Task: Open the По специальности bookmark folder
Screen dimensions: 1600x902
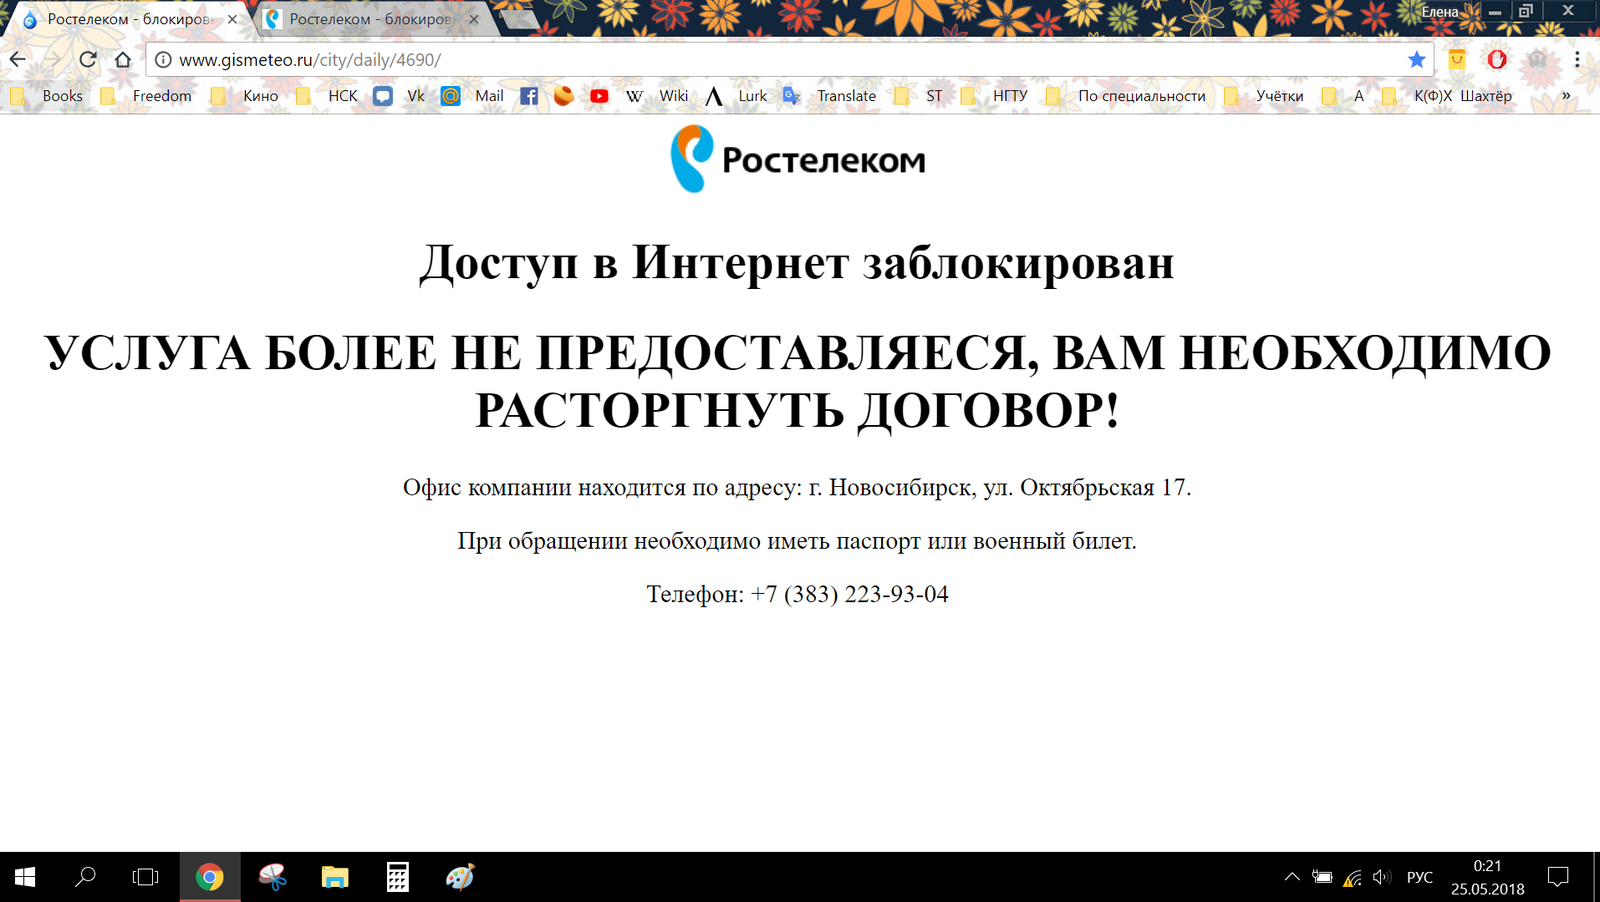Action: tap(1126, 96)
